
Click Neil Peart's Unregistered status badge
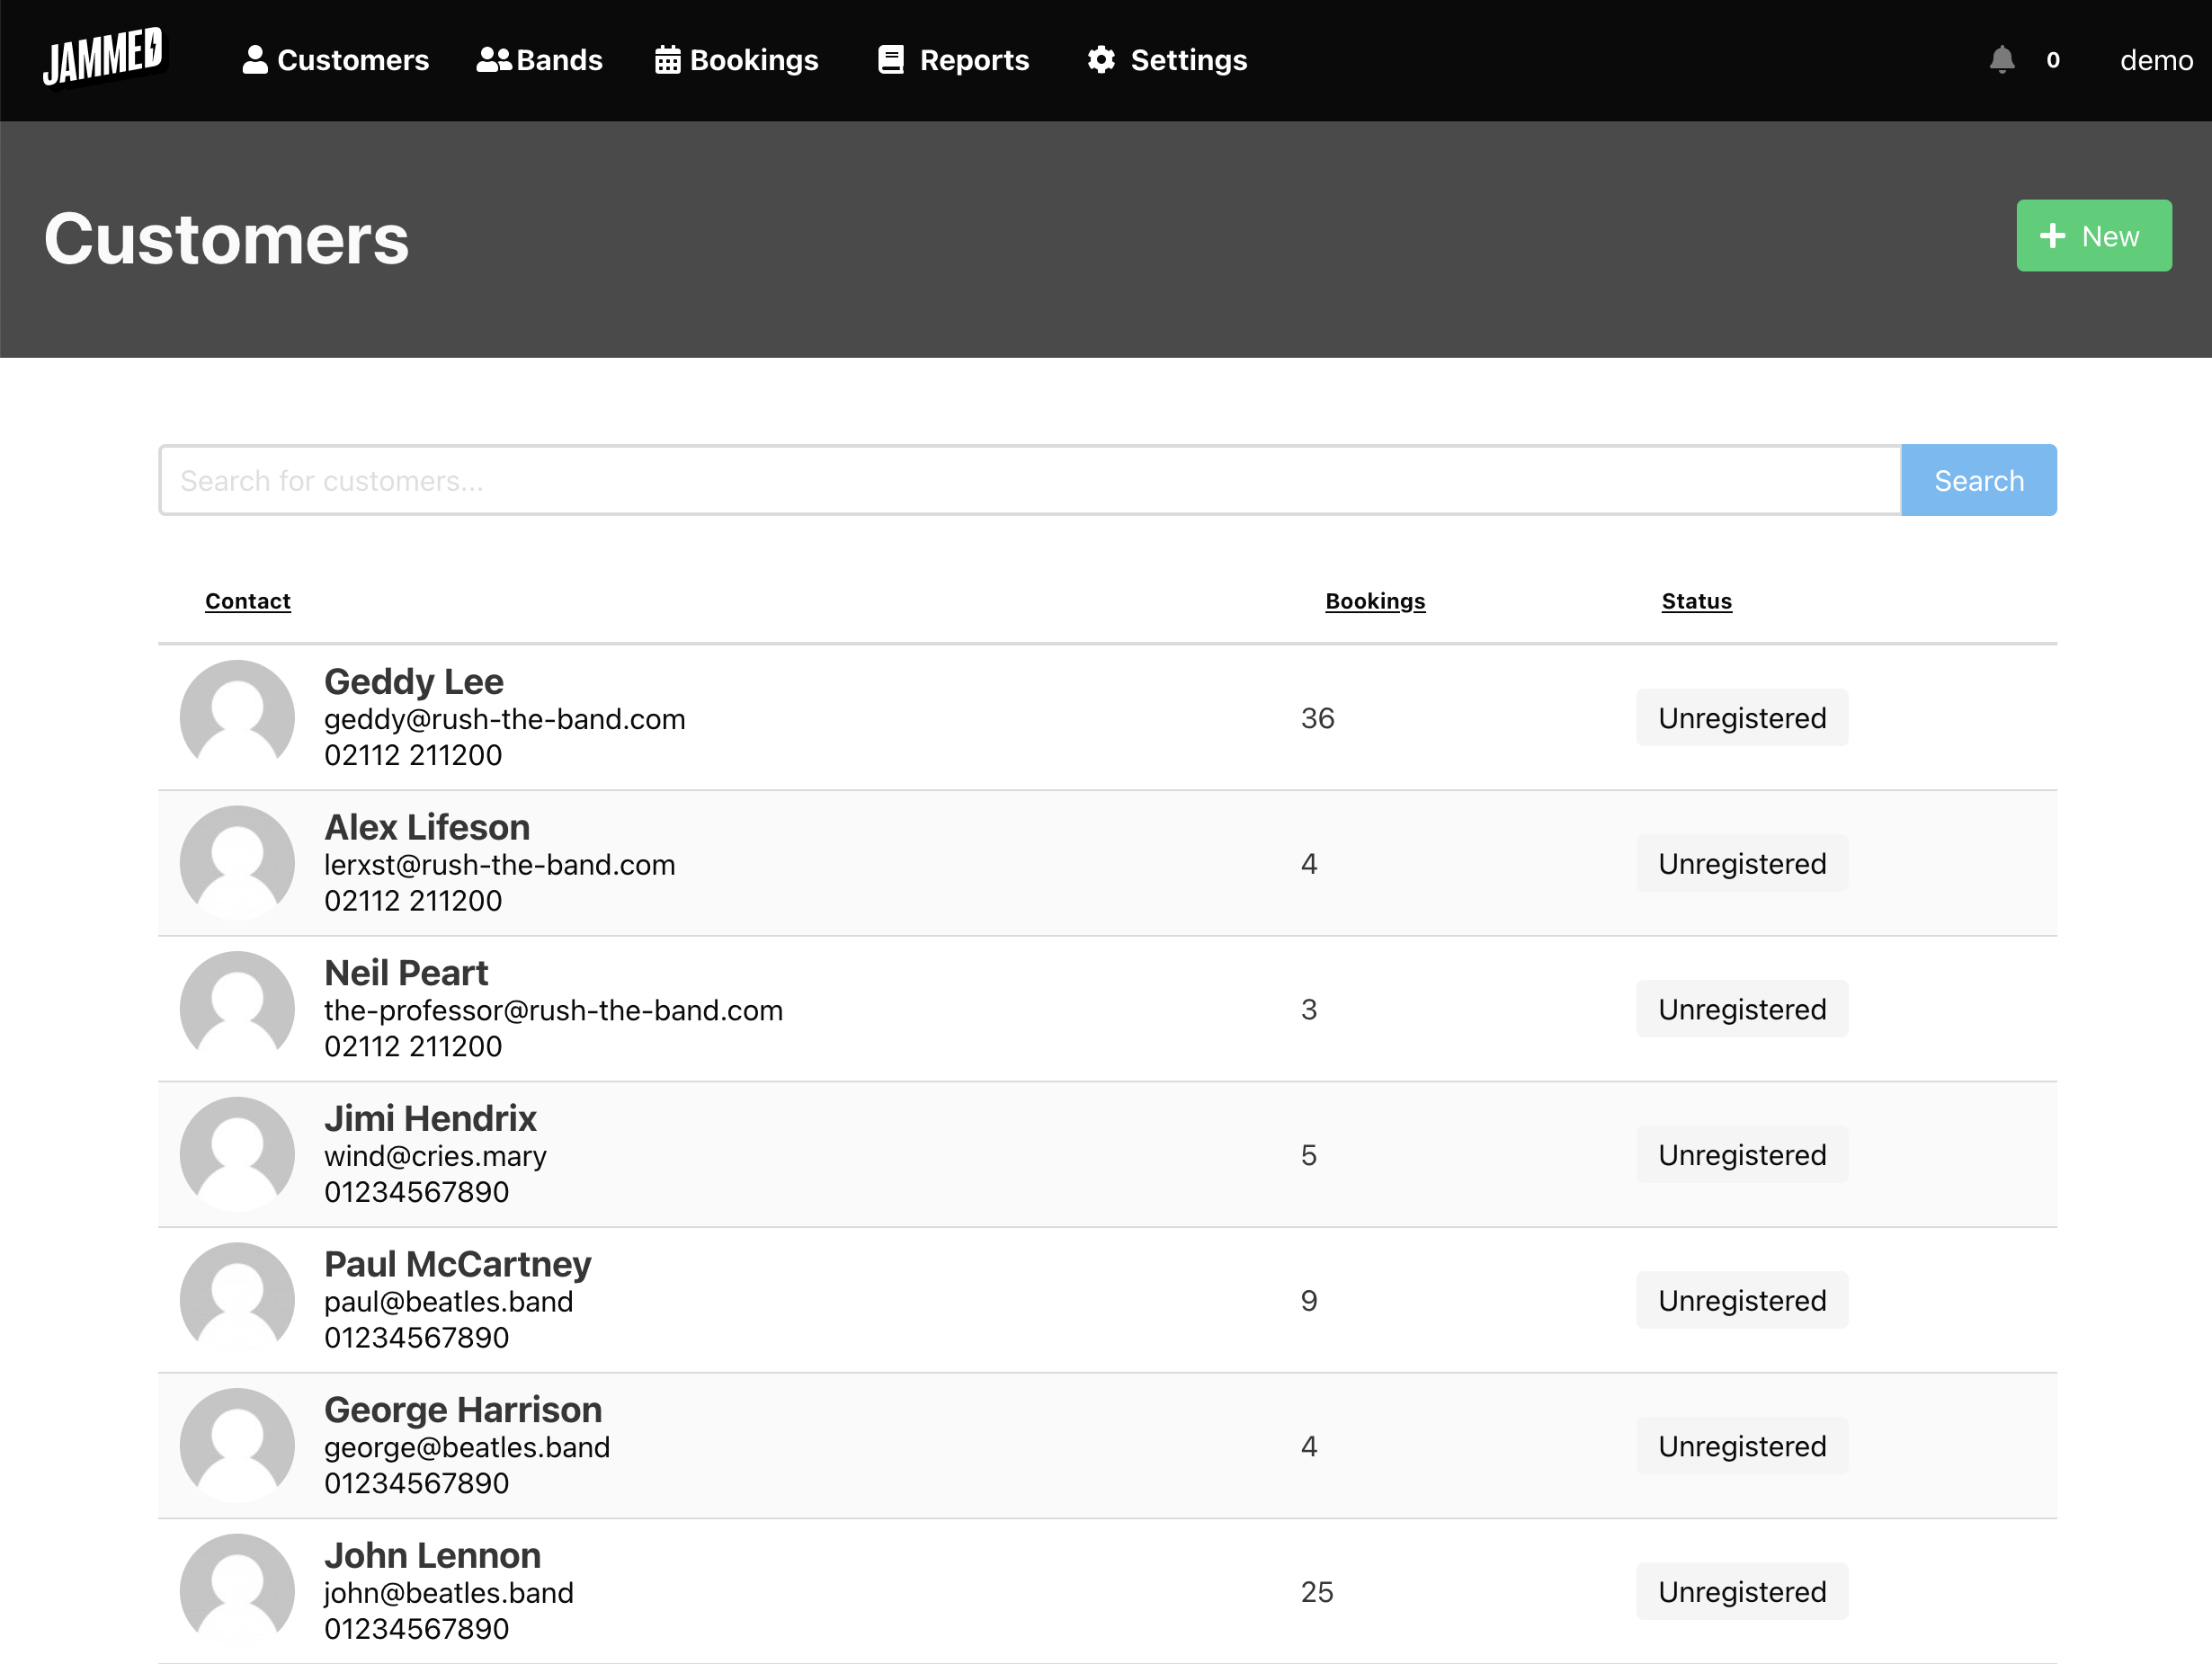[x=1742, y=1009]
